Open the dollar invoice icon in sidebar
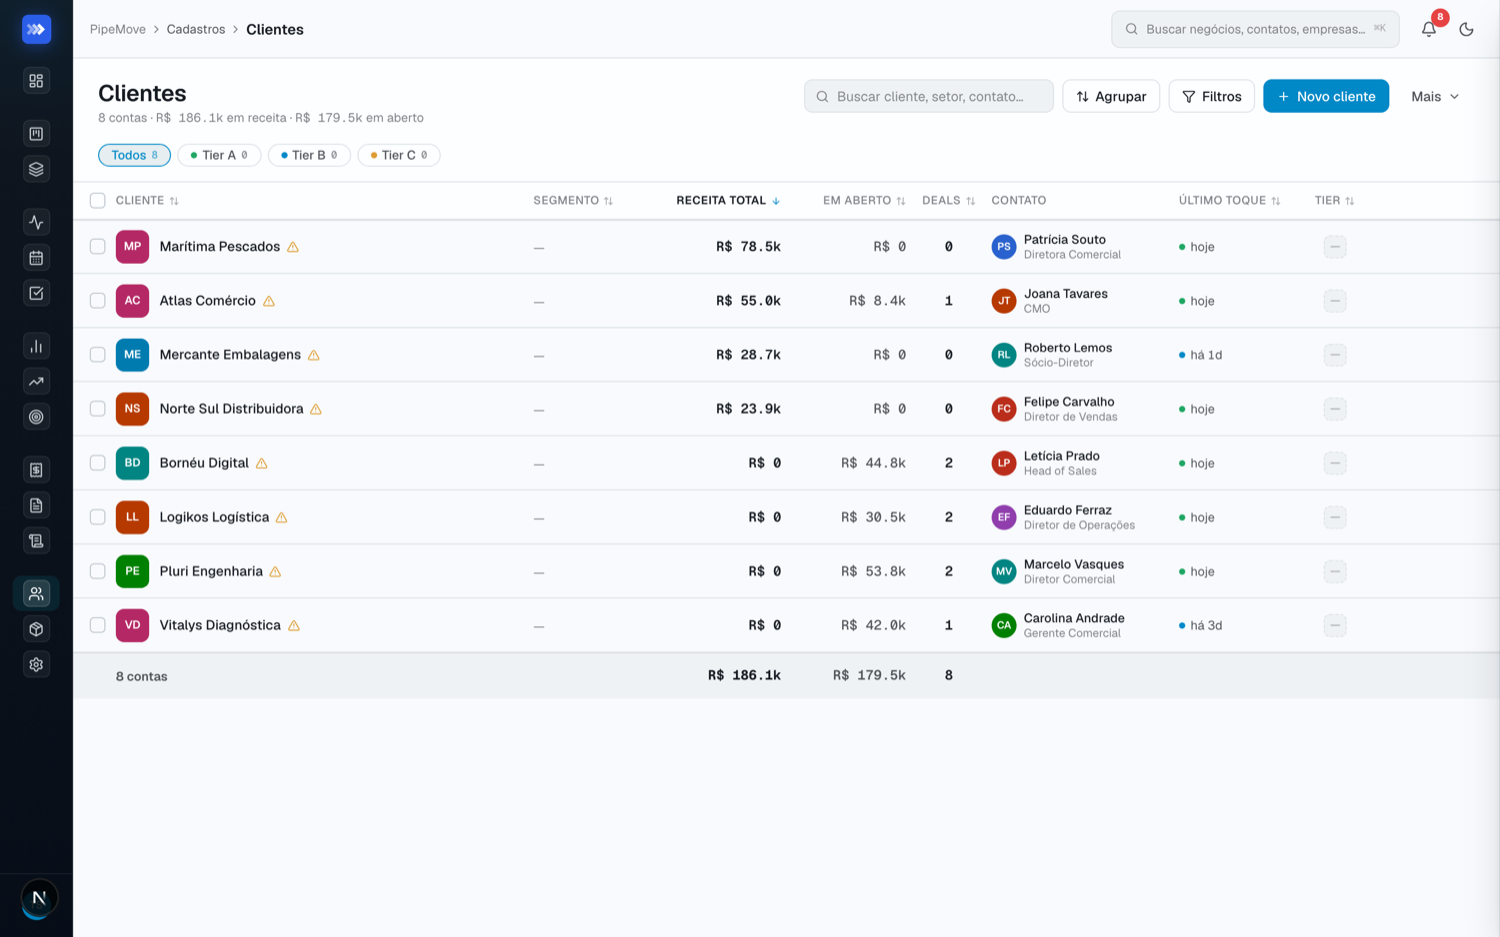Screen dimensions: 1500x937 36,470
